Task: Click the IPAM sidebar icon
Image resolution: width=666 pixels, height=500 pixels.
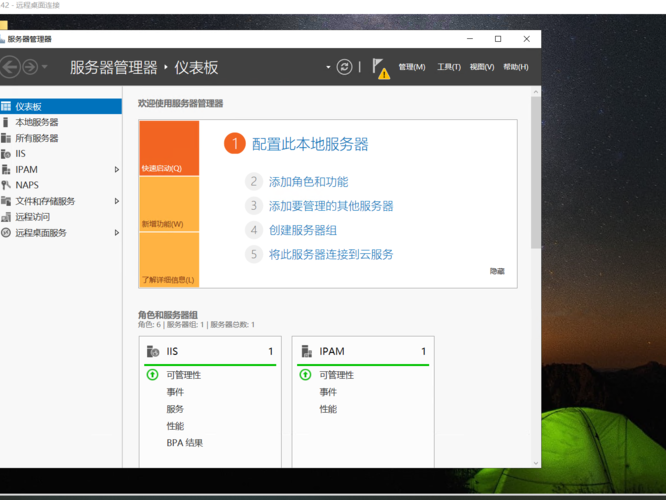Action: pos(6,169)
